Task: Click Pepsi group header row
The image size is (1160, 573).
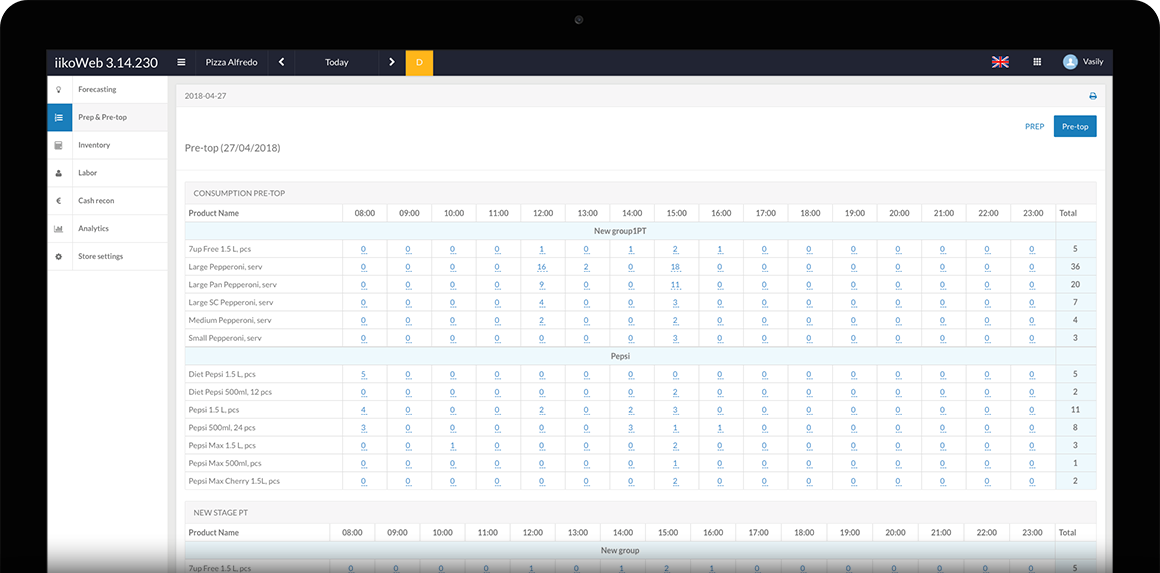Action: tap(620, 356)
